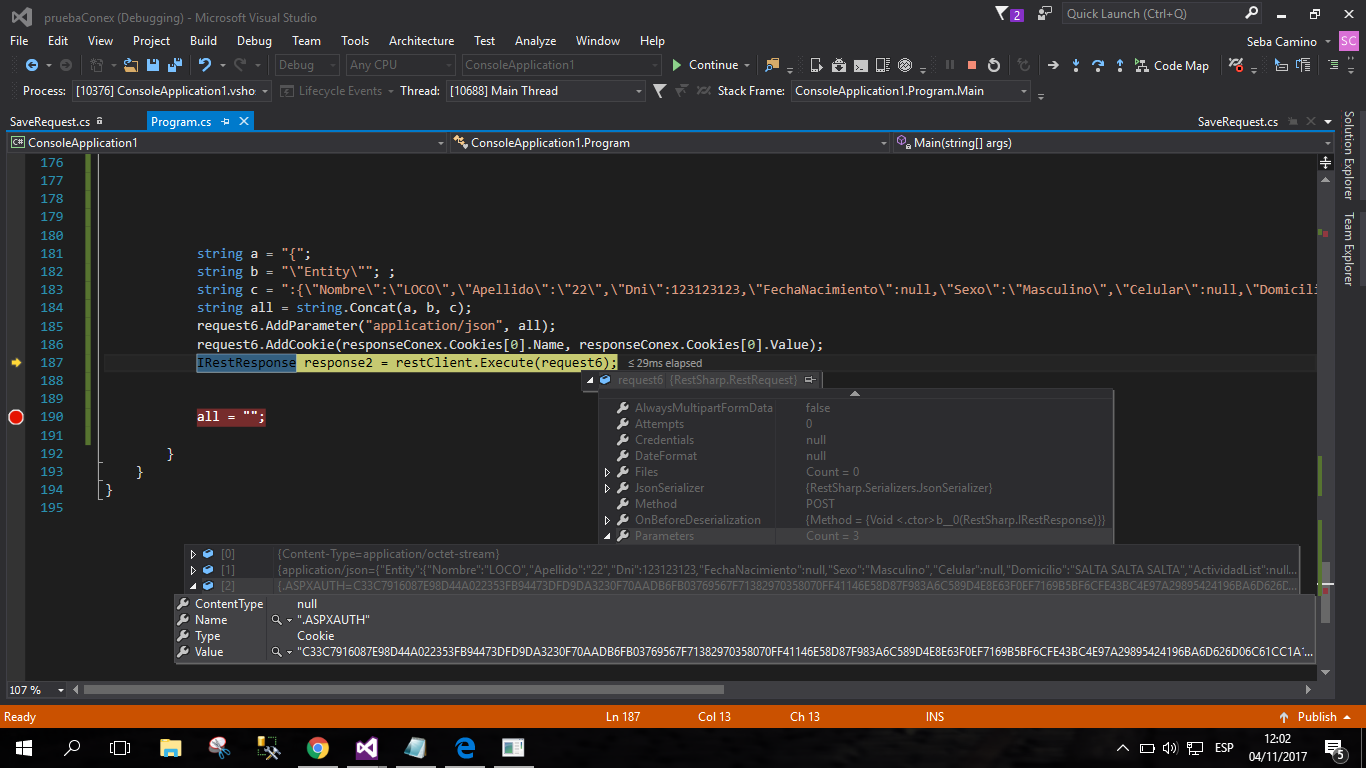Open the ConsoleApplication1.Program type dropdown

(669, 143)
